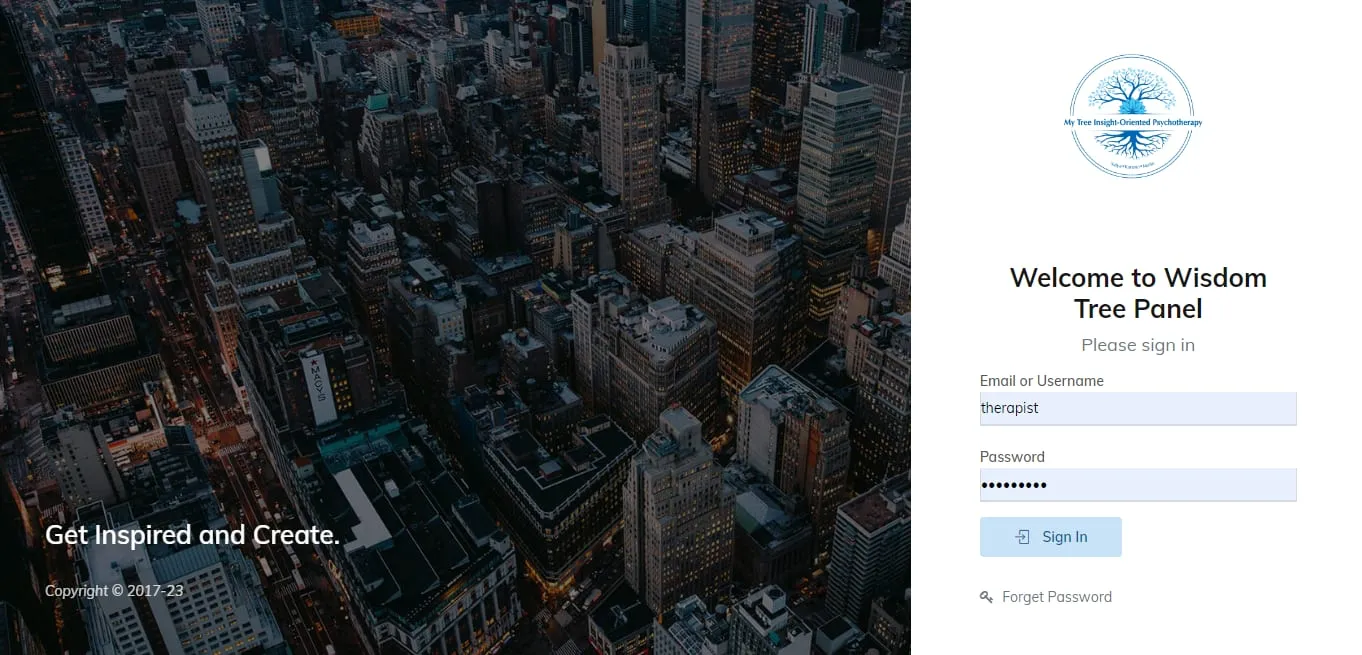Viewport: 1362px width, 655px height.
Task: Click the Copyright 2017-23 text
Action: point(114,591)
